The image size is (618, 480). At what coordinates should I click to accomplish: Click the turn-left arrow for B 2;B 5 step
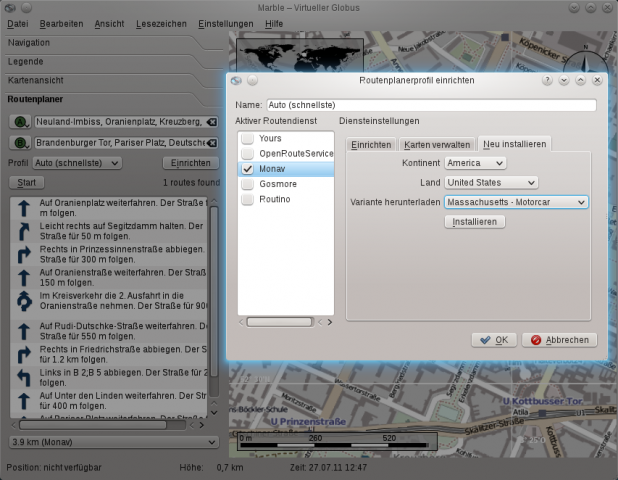[x=25, y=379]
